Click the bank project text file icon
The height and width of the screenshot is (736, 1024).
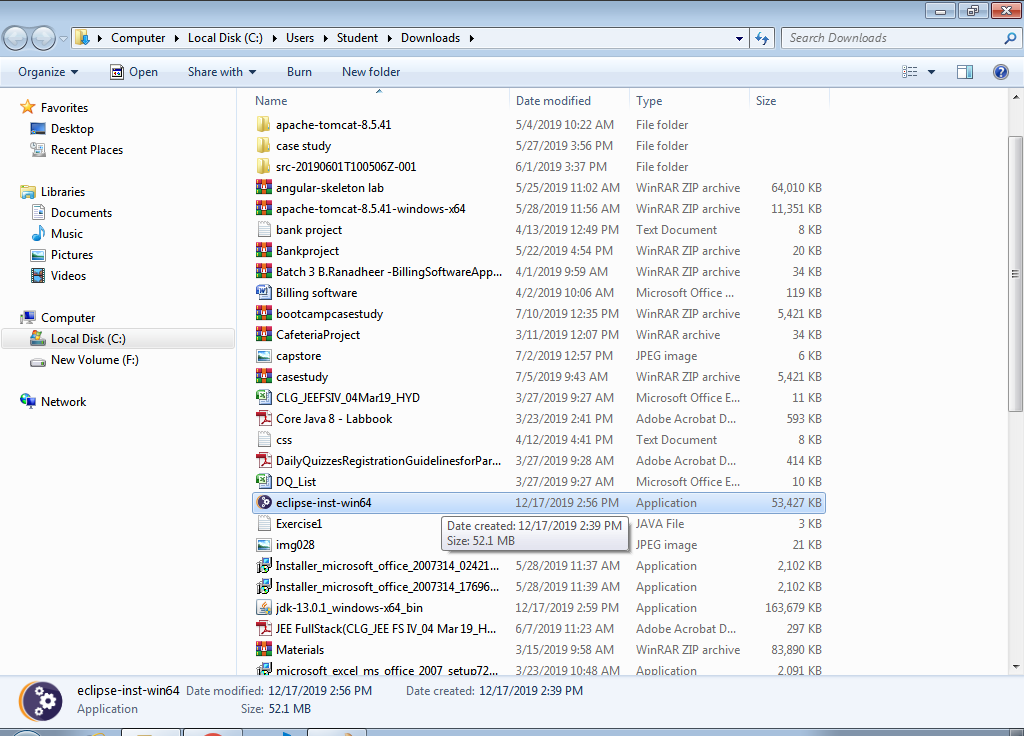tap(263, 230)
